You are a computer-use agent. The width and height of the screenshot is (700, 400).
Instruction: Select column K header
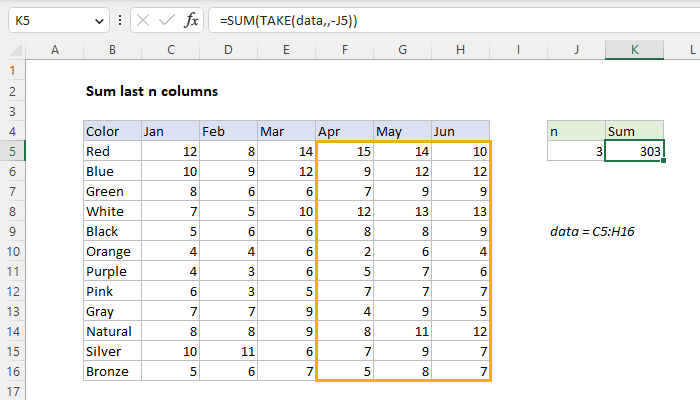coord(635,50)
